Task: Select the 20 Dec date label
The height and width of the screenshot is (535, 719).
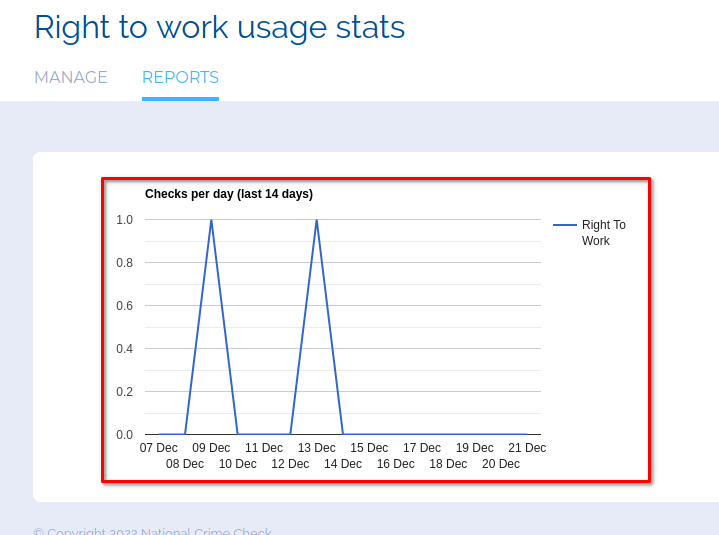Action: tap(501, 464)
